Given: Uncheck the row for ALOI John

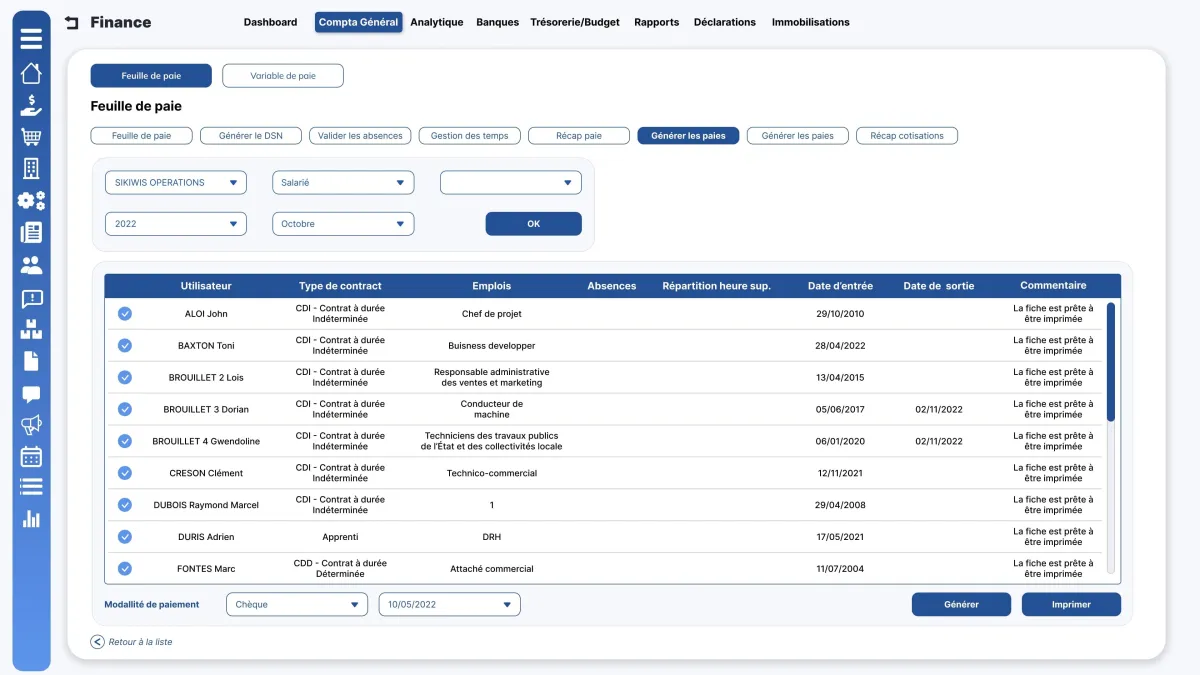Looking at the screenshot, I should coord(125,314).
